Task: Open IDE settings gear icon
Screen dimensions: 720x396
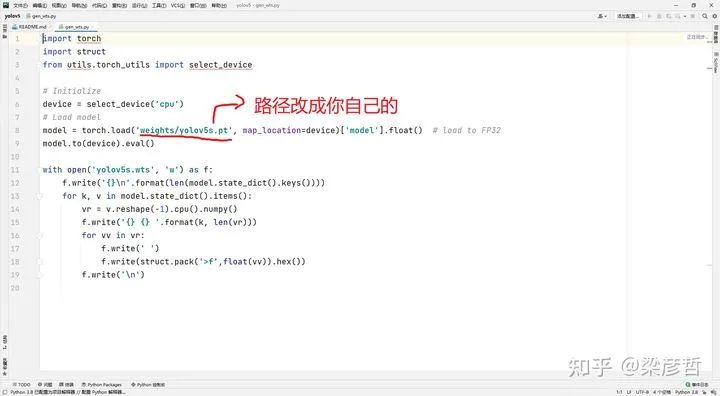Action: coord(714,16)
